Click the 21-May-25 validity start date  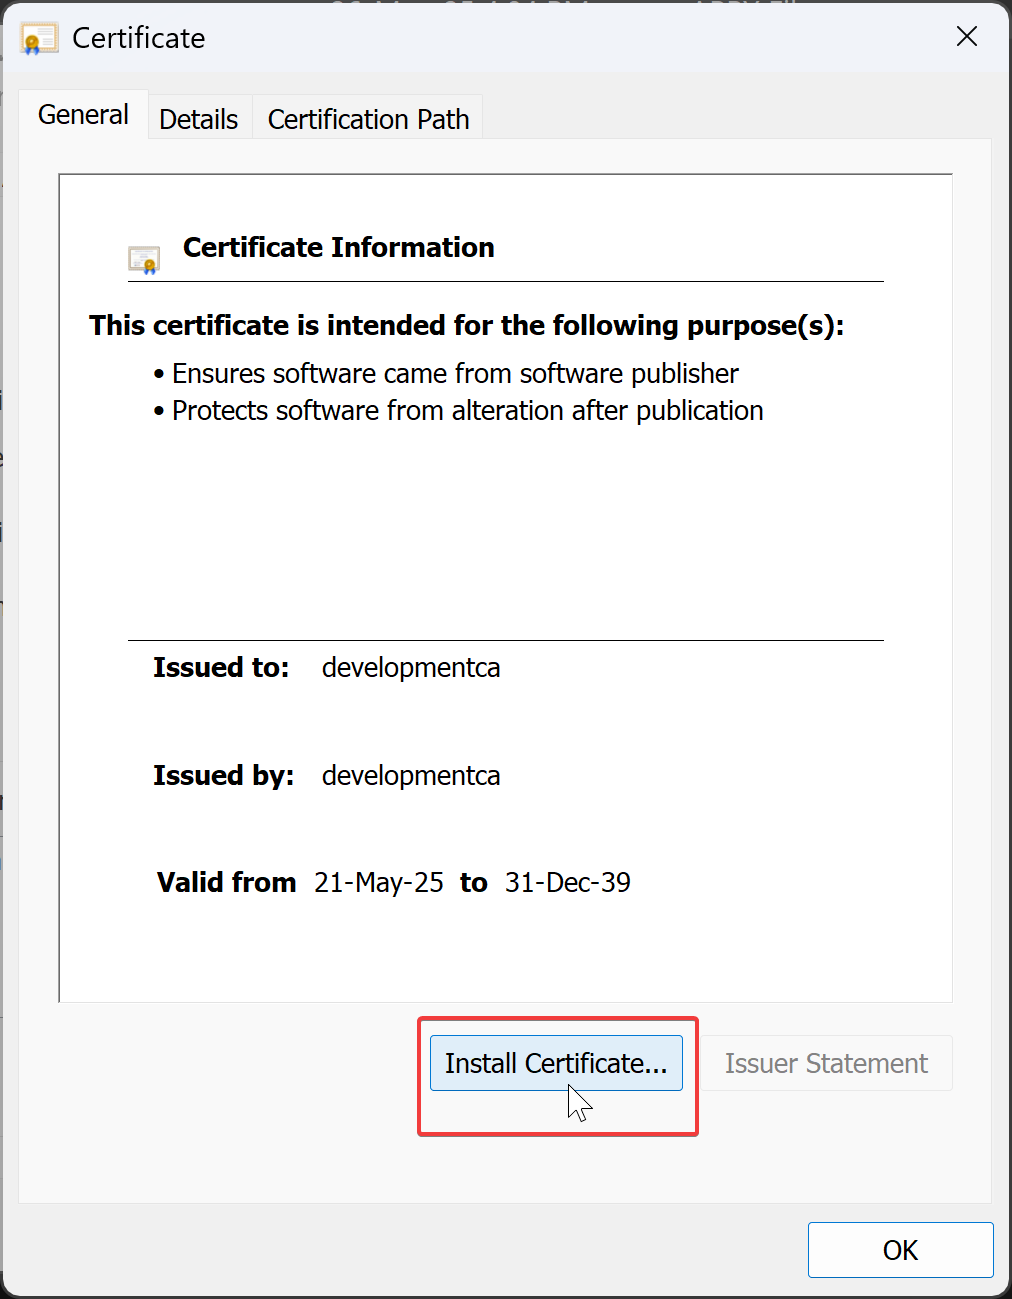pyautogui.click(x=378, y=882)
